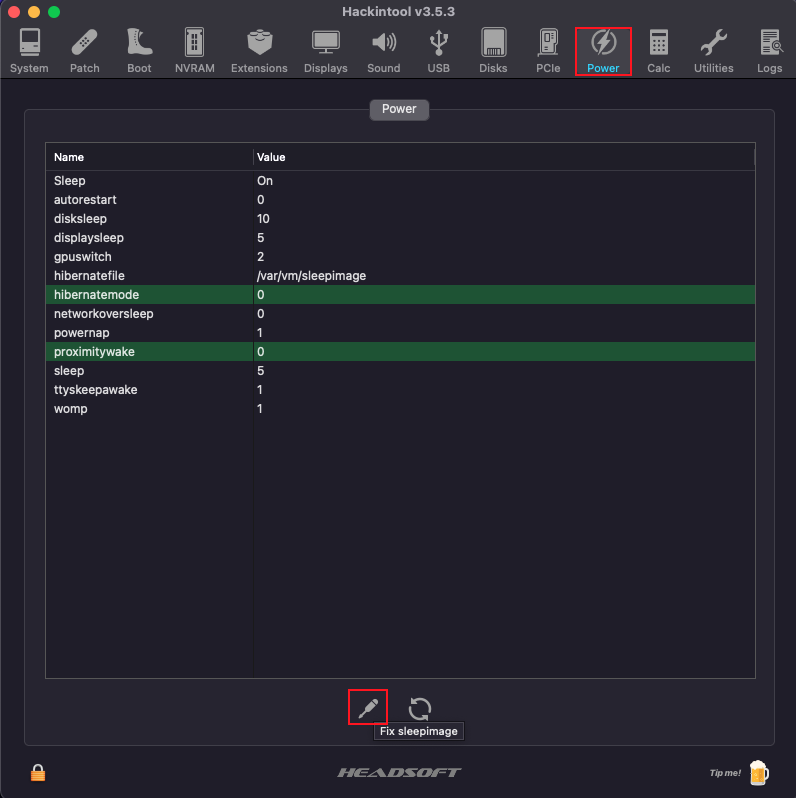
Task: Toggle the orange lock icon
Action: click(x=38, y=772)
